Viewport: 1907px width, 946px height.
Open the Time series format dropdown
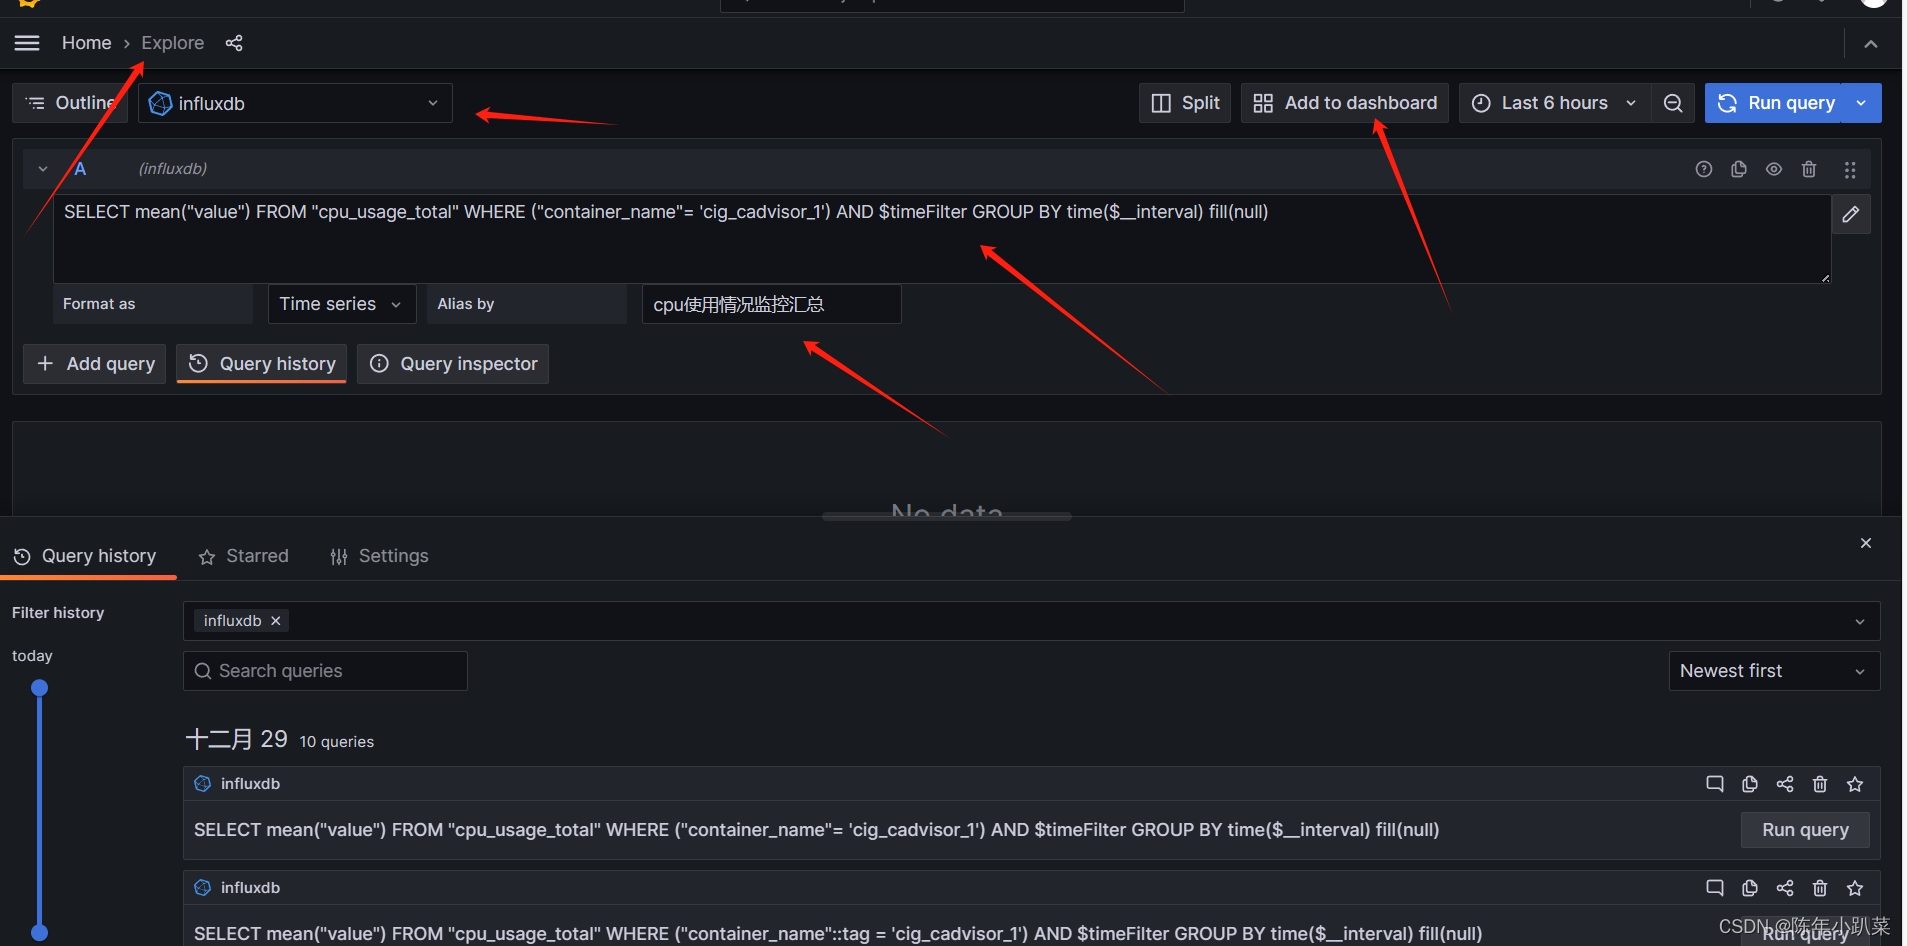[341, 304]
